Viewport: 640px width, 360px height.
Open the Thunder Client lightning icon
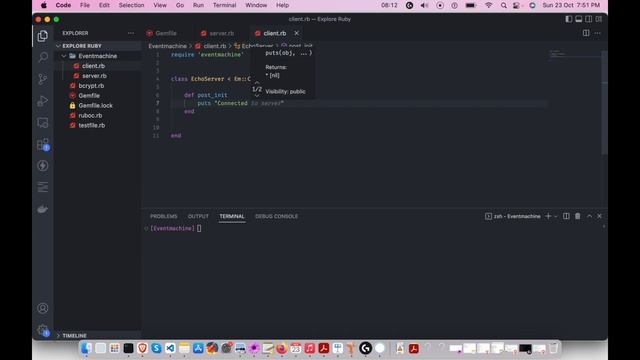42,166
